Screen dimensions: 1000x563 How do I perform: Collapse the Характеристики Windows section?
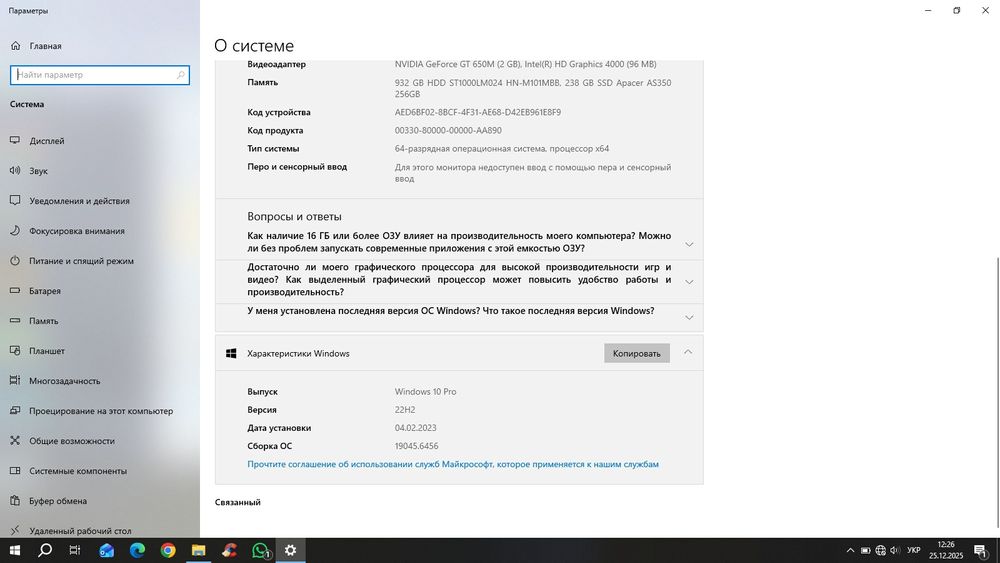point(688,352)
